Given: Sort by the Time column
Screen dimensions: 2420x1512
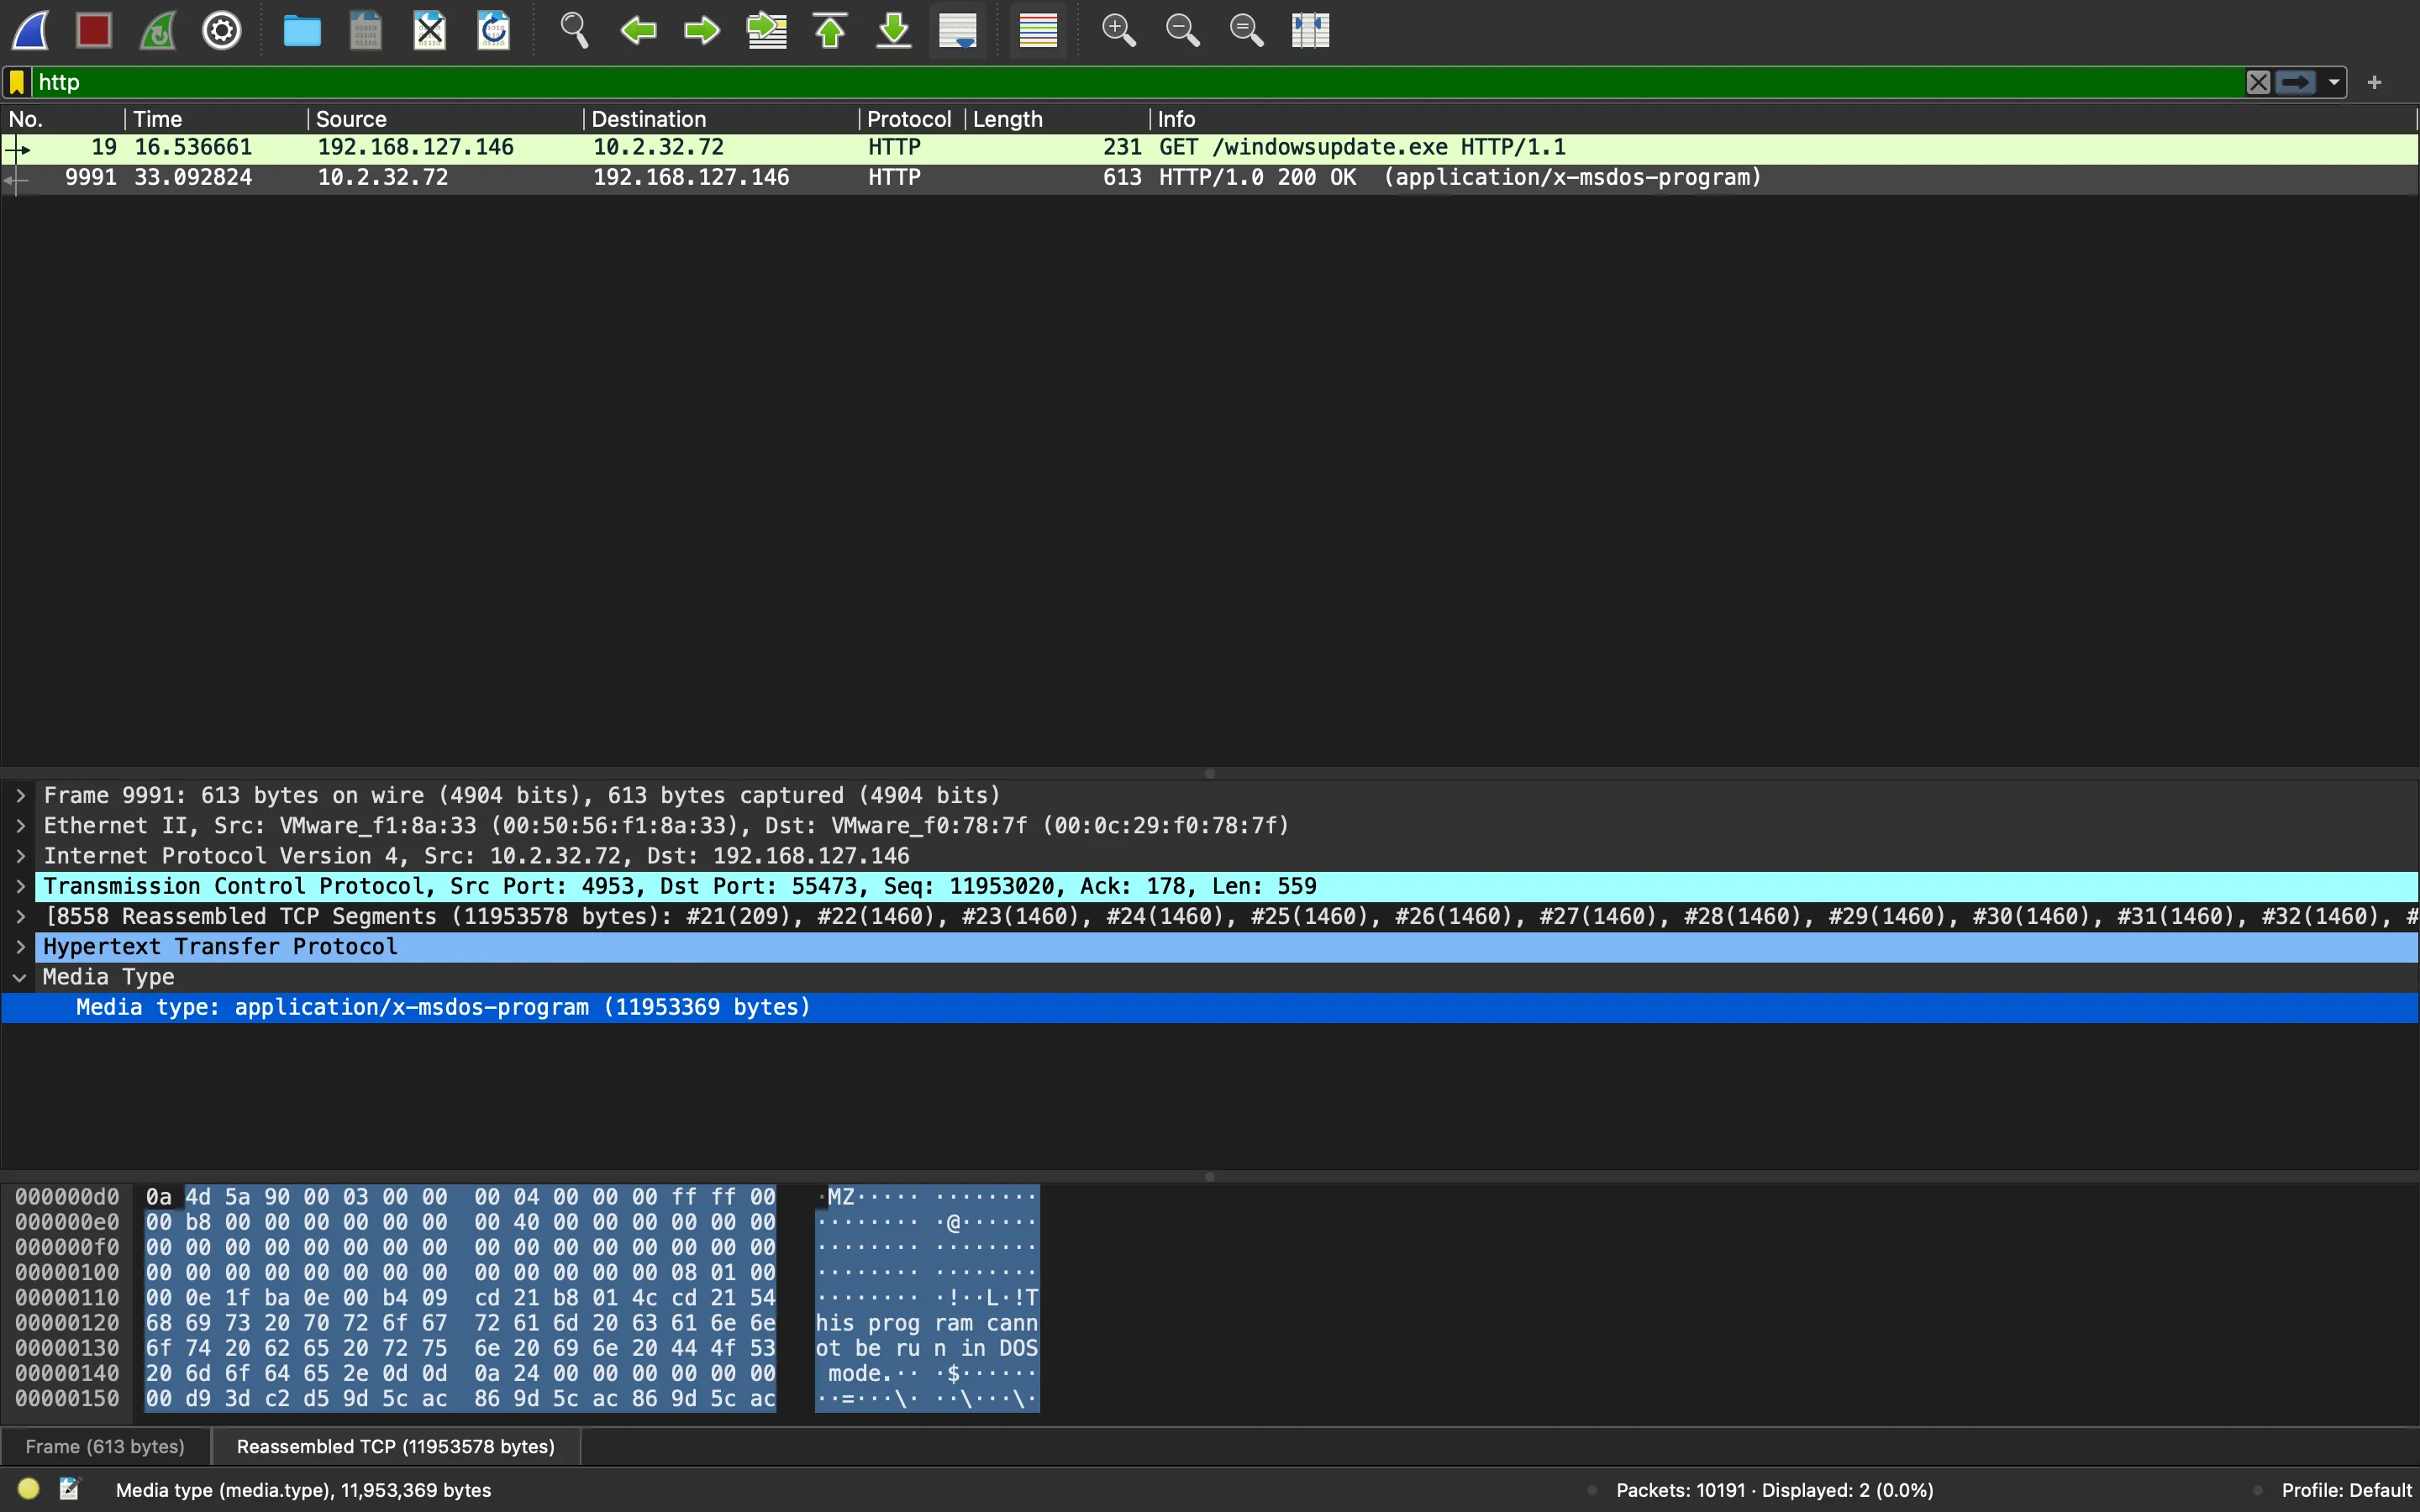Looking at the screenshot, I should [x=216, y=119].
